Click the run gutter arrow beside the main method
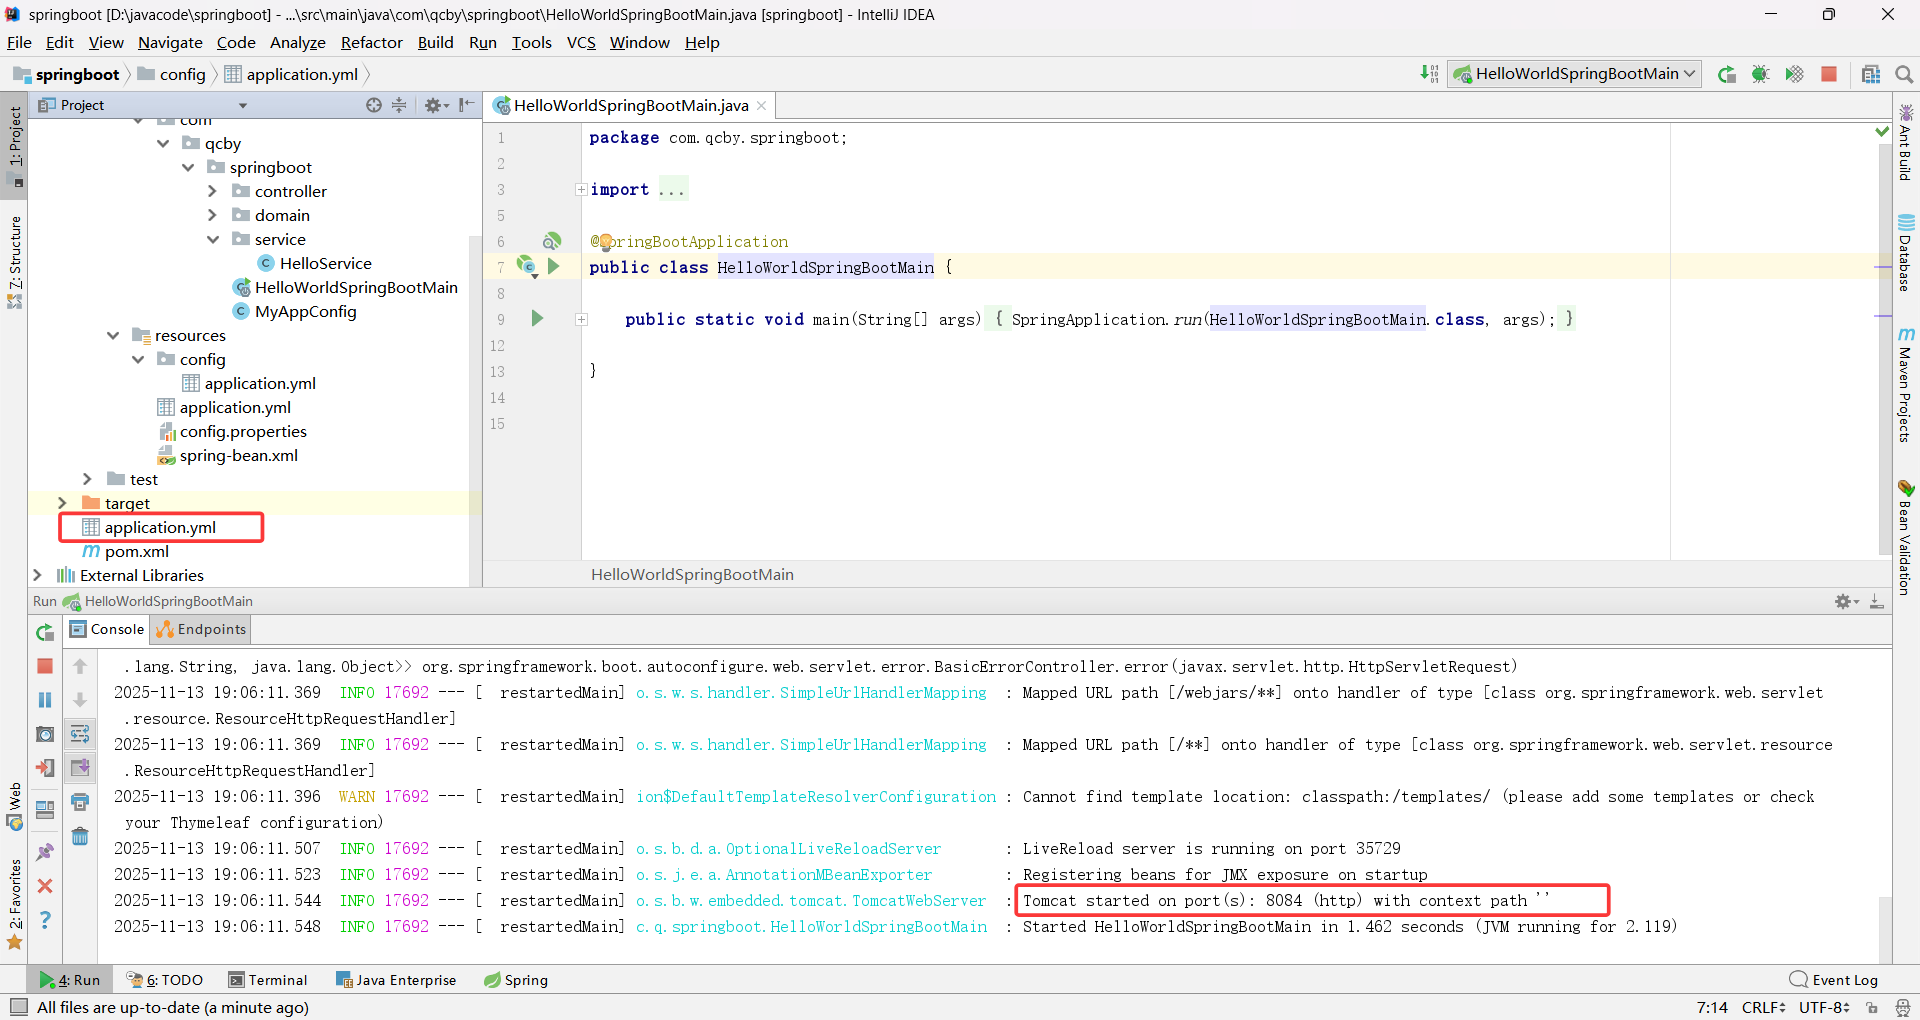This screenshot has height=1020, width=1920. pyautogui.click(x=537, y=319)
